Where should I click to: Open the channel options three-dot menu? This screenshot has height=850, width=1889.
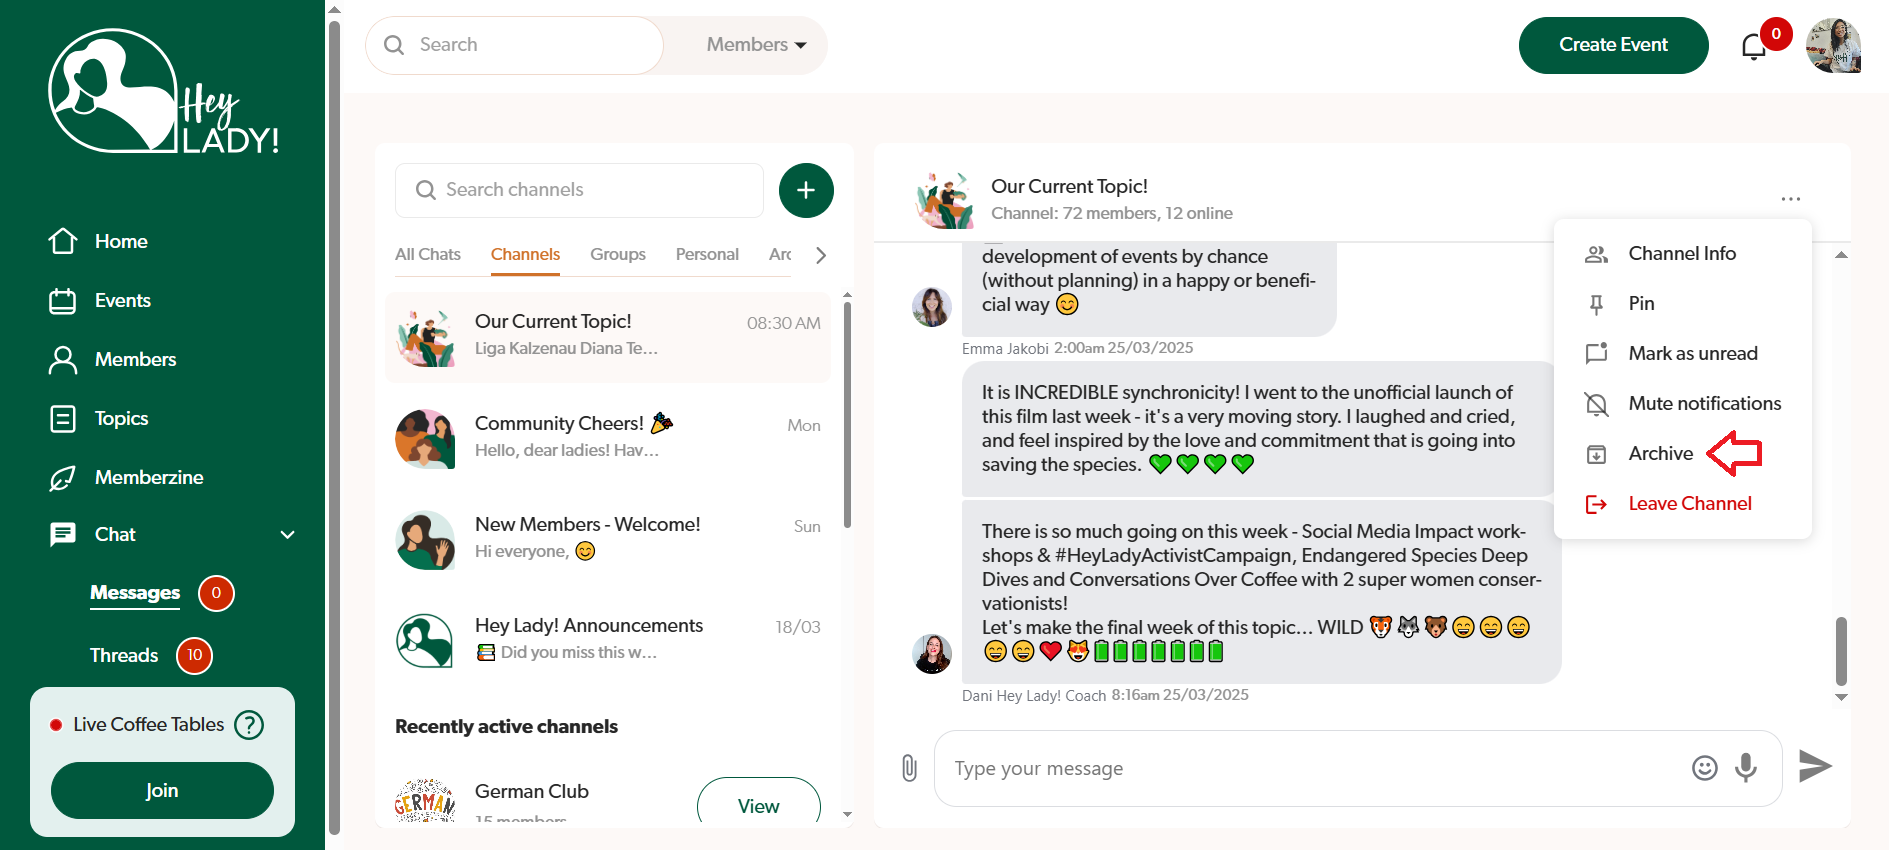1790,199
